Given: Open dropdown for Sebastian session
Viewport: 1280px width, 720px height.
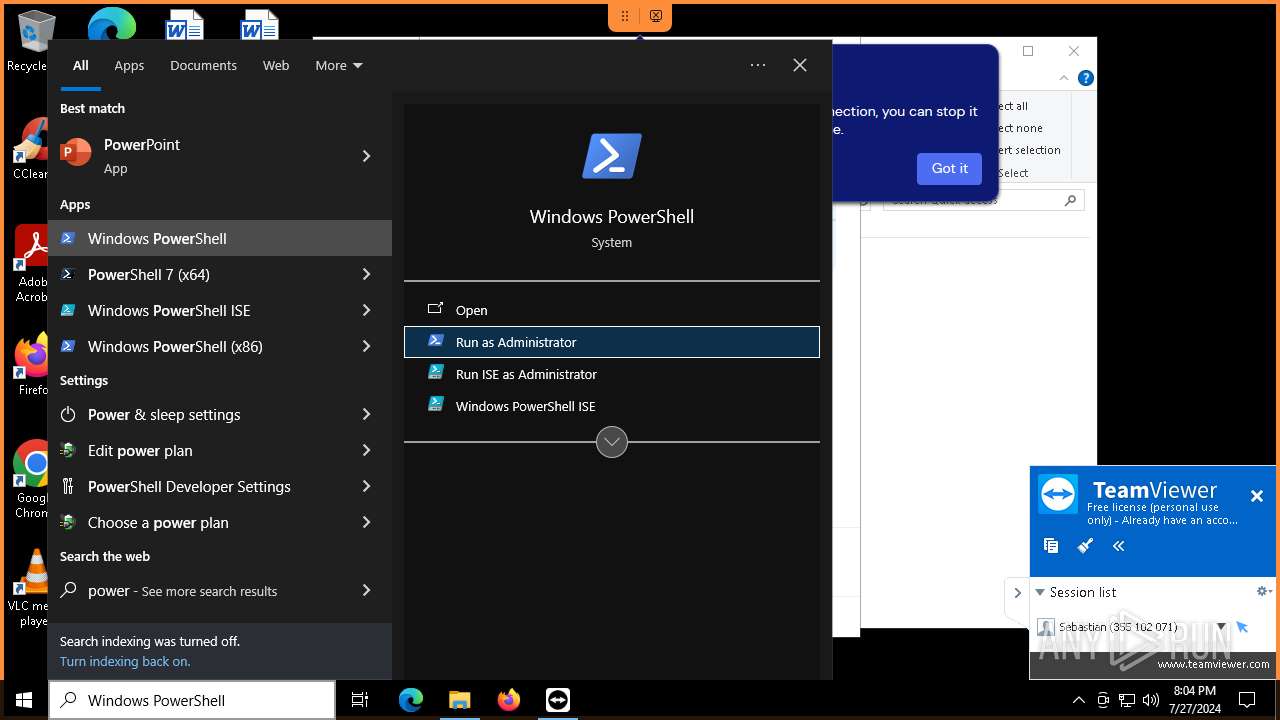Looking at the screenshot, I should 1221,627.
